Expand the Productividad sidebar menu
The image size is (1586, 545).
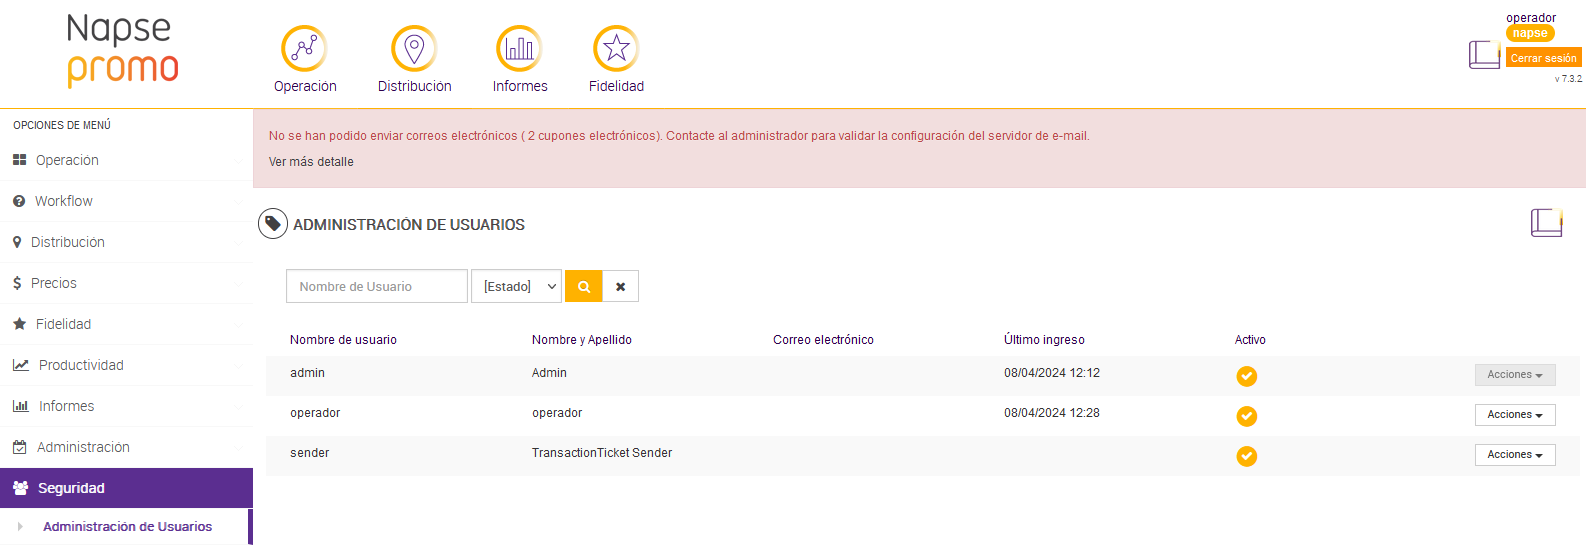(x=126, y=365)
